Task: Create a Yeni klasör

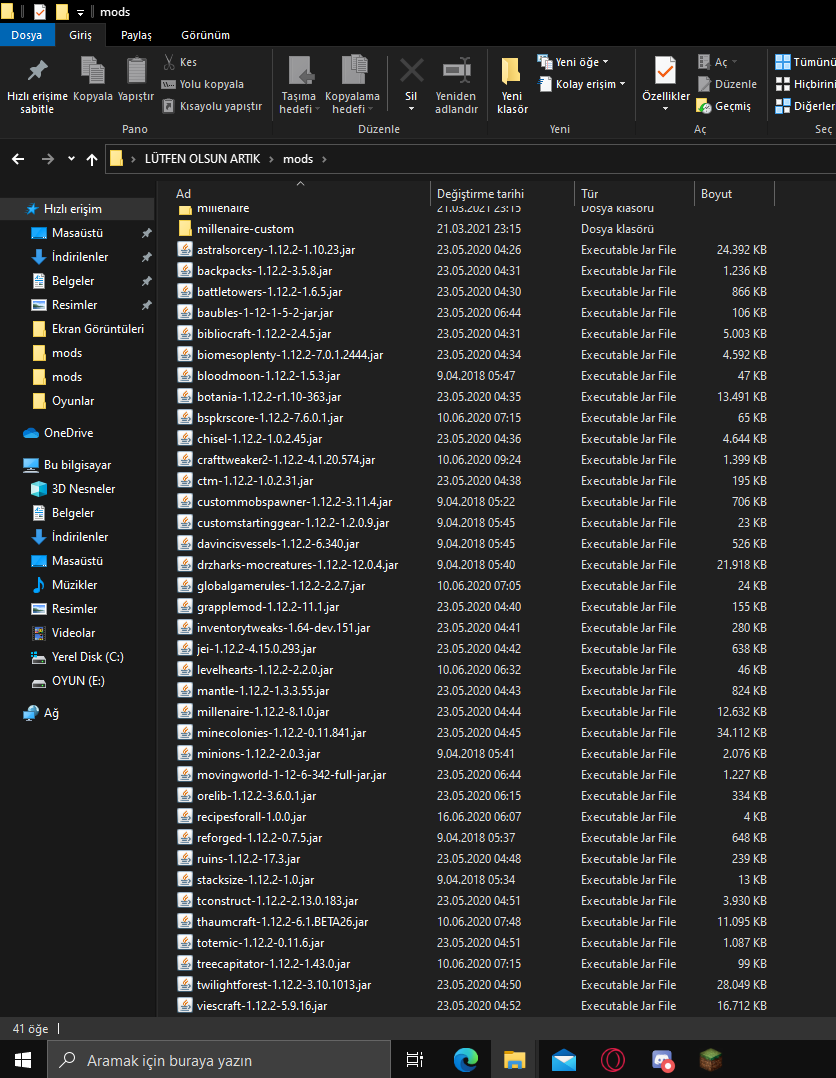Action: coord(512,85)
